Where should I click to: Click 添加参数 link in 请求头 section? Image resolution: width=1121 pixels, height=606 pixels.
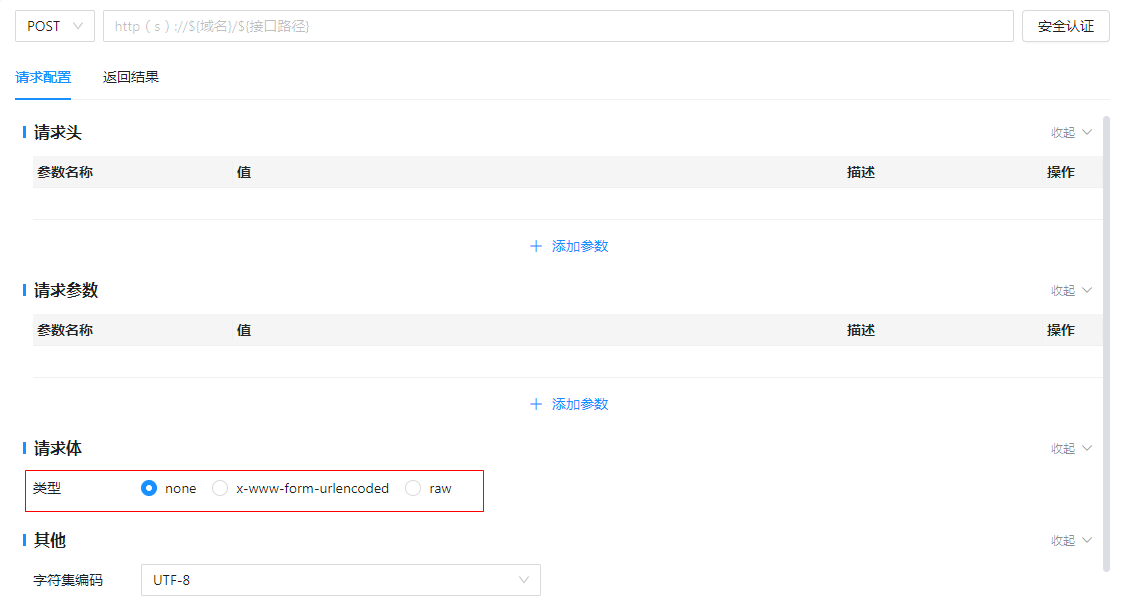pos(580,246)
